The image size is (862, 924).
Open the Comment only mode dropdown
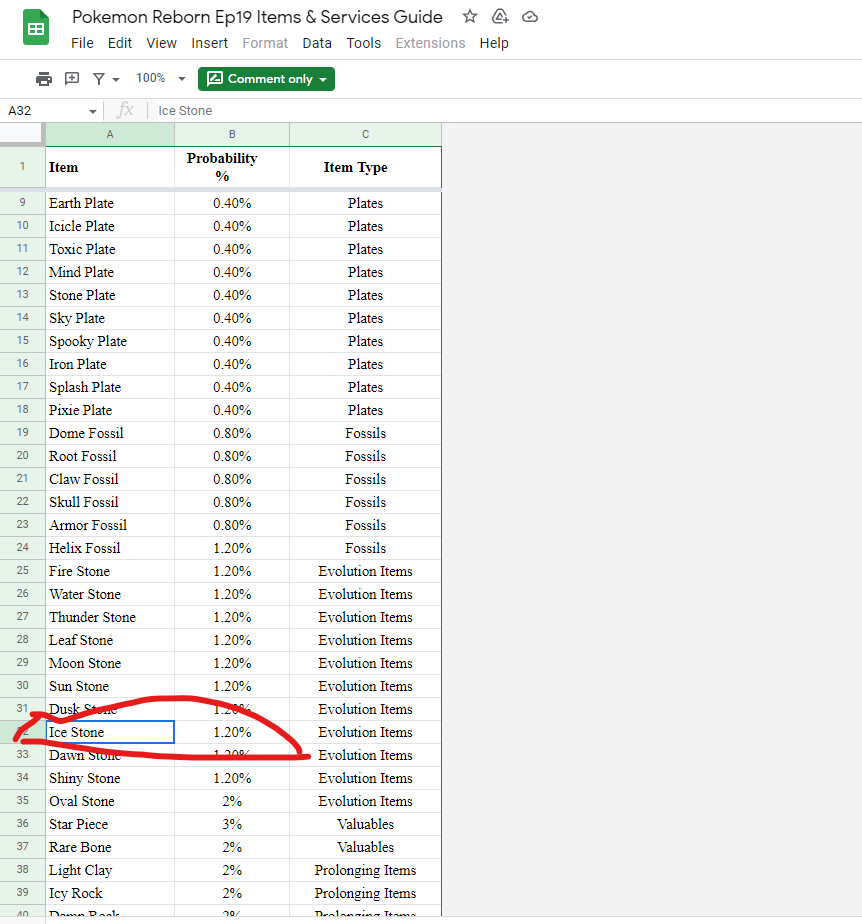266,79
